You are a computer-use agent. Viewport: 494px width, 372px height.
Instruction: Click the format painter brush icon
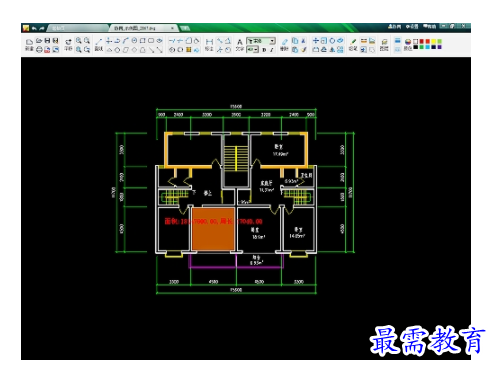point(303,50)
